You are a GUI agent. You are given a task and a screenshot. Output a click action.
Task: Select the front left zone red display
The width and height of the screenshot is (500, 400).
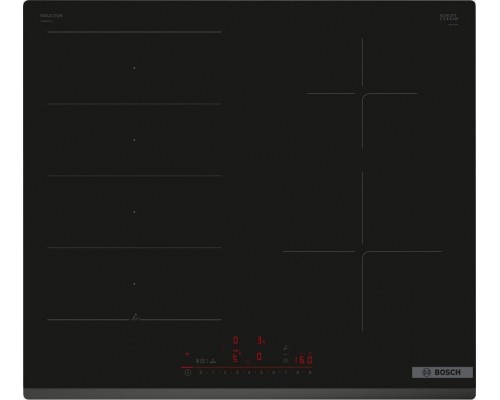click(236, 356)
